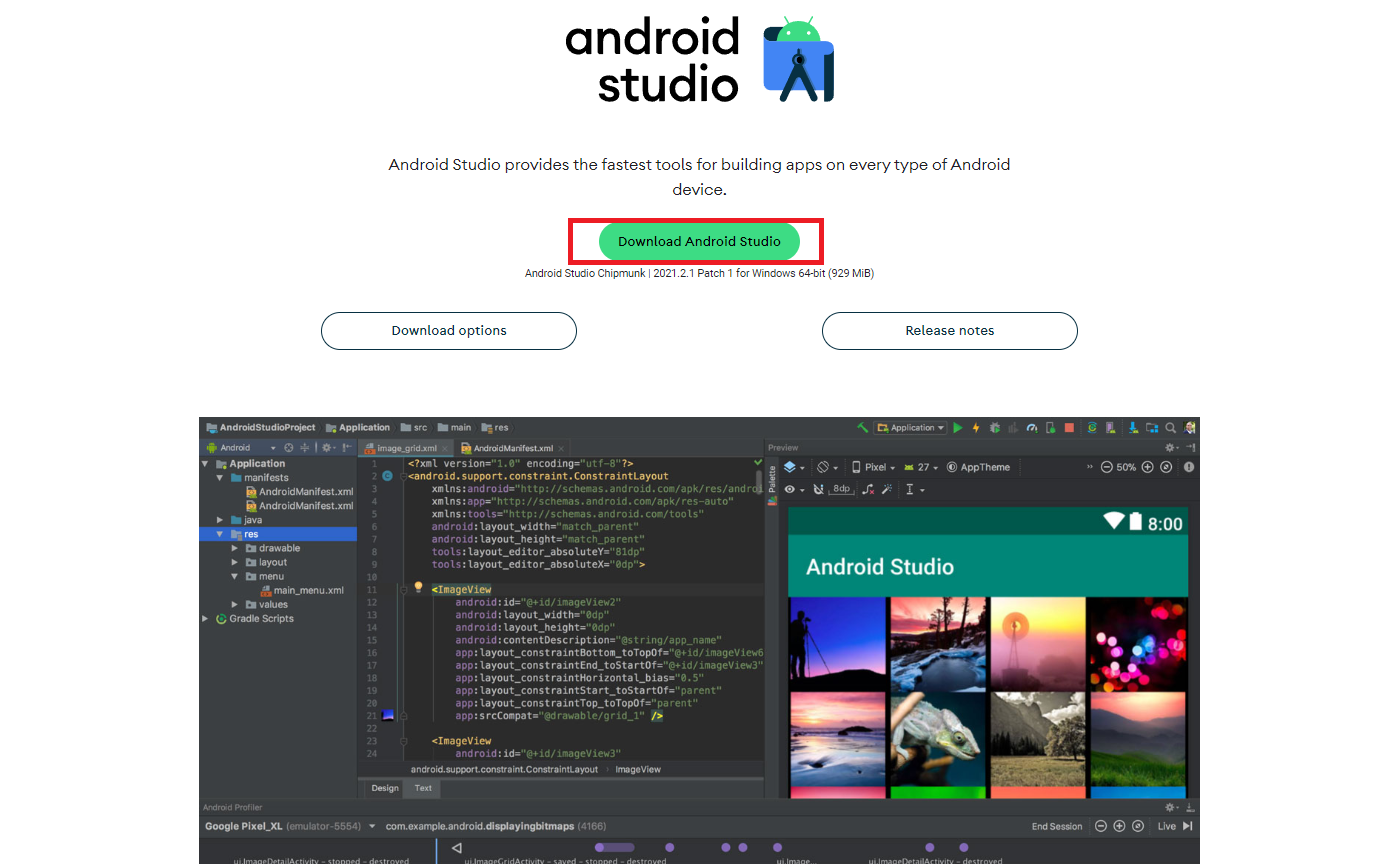Click the layout zoom out minus icon
The width and height of the screenshot is (1400, 864).
click(x=1107, y=467)
